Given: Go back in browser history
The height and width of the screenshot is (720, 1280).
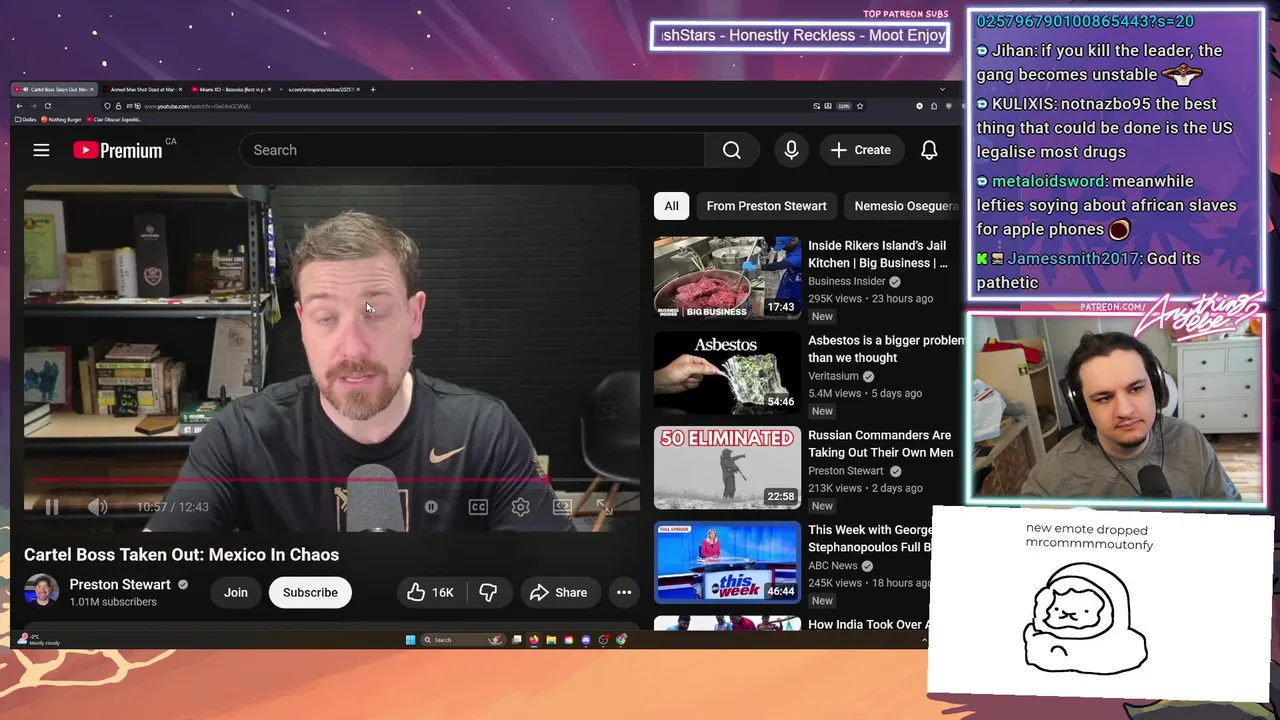Looking at the screenshot, I should tap(19, 106).
